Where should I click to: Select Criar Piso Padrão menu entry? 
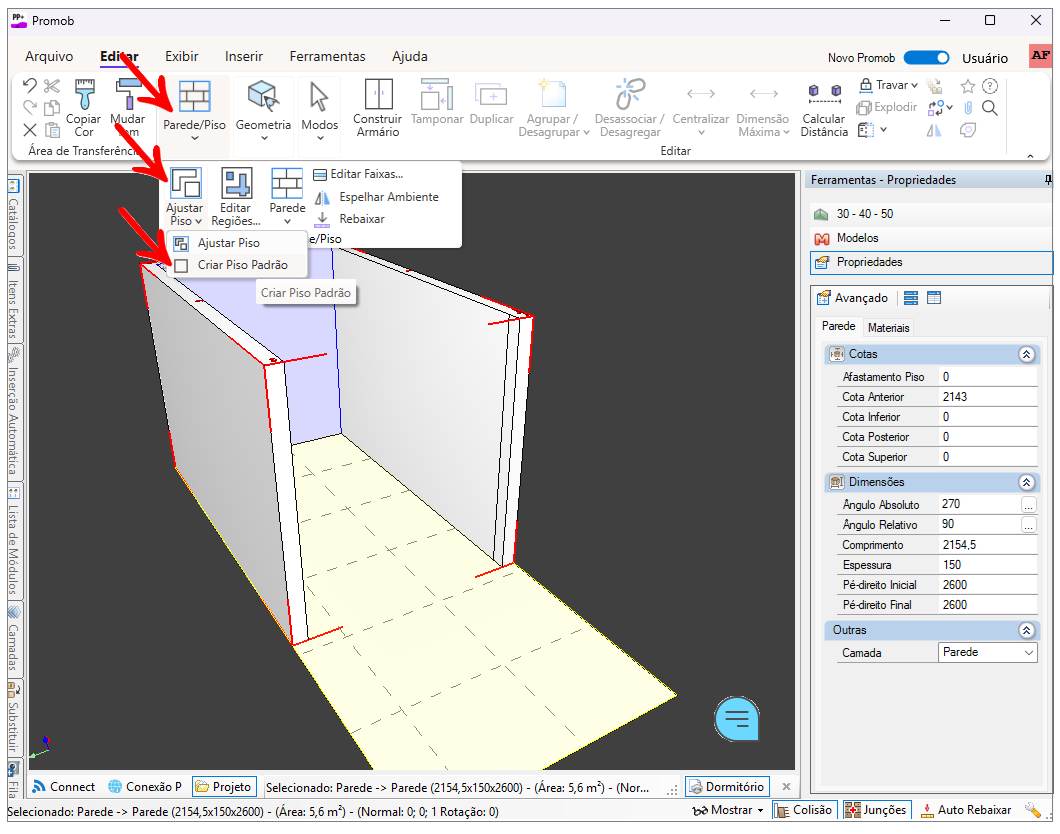coord(242,265)
